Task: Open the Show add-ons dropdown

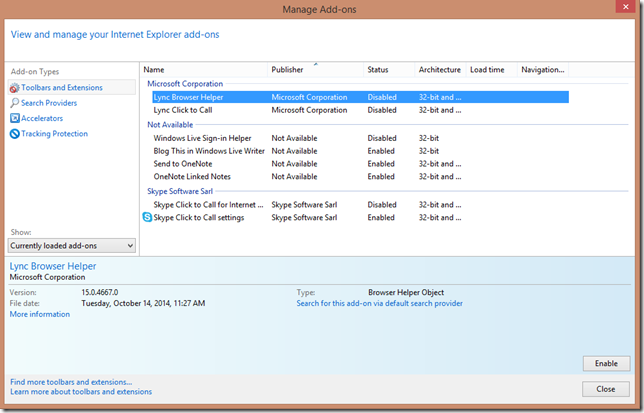Action: [72, 245]
